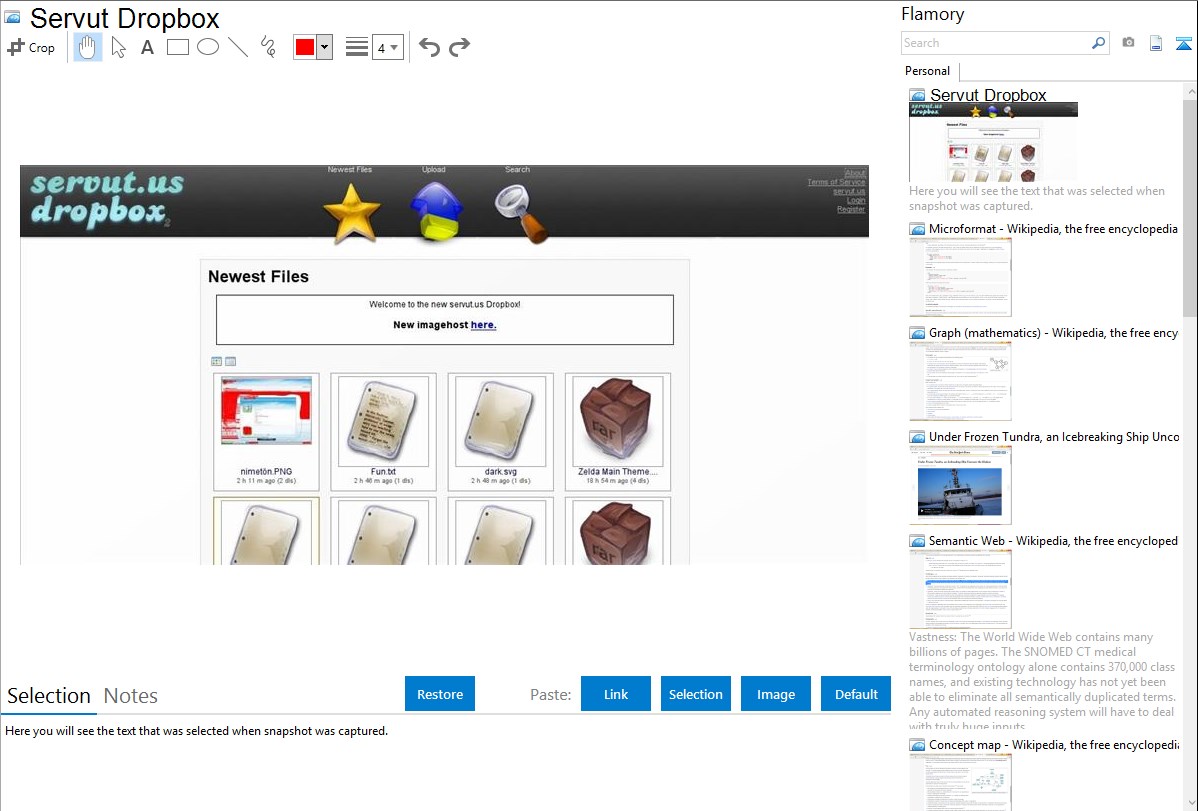Click the camera capture icon
This screenshot has width=1198, height=811.
[1128, 43]
